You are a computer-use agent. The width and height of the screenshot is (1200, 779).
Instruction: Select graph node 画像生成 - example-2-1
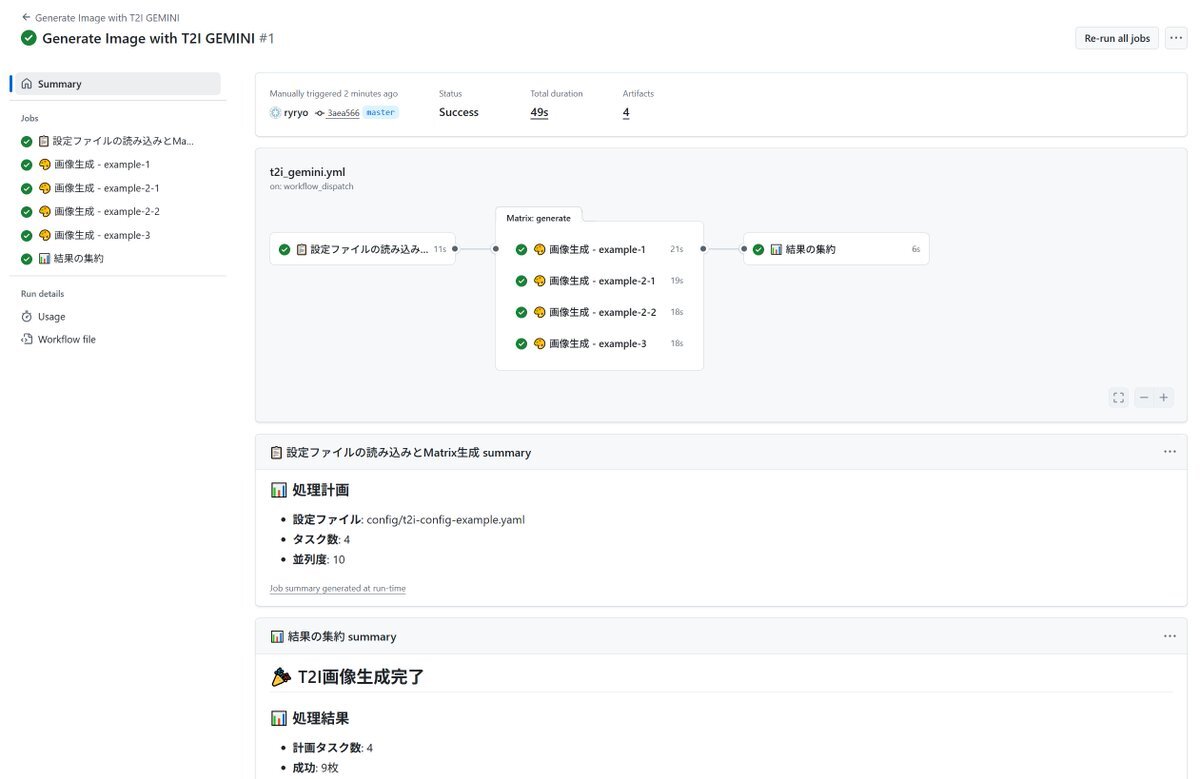pos(599,281)
